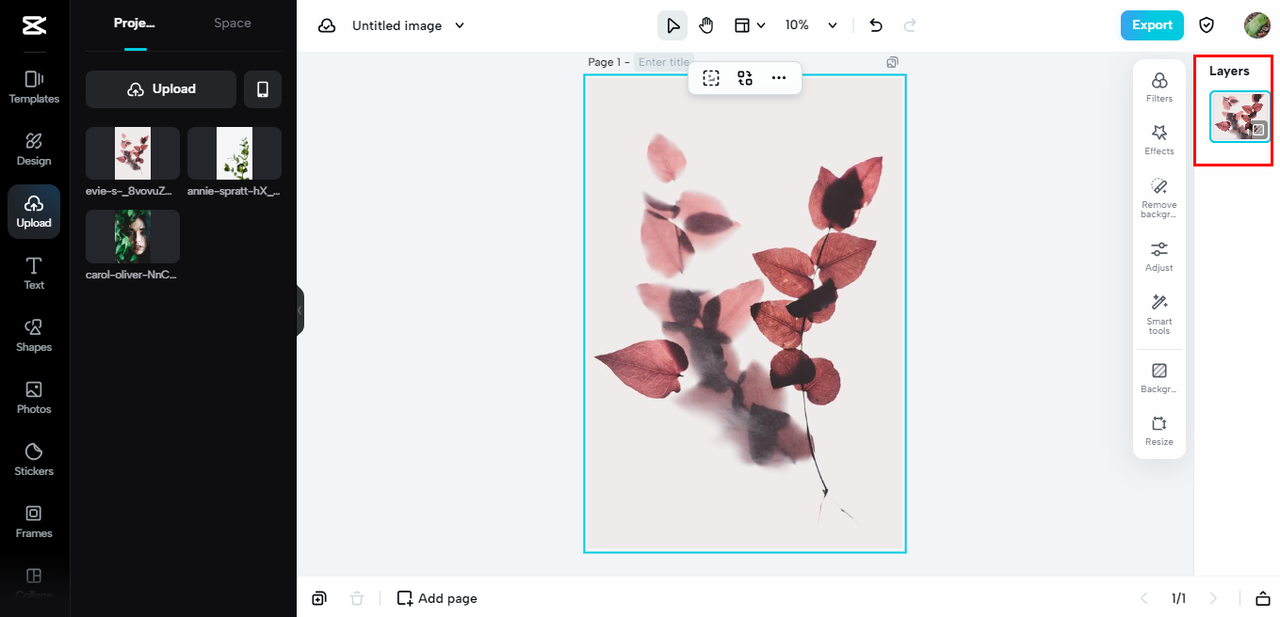Image resolution: width=1280 pixels, height=617 pixels.
Task: Click the Undo arrow
Action: coord(876,25)
